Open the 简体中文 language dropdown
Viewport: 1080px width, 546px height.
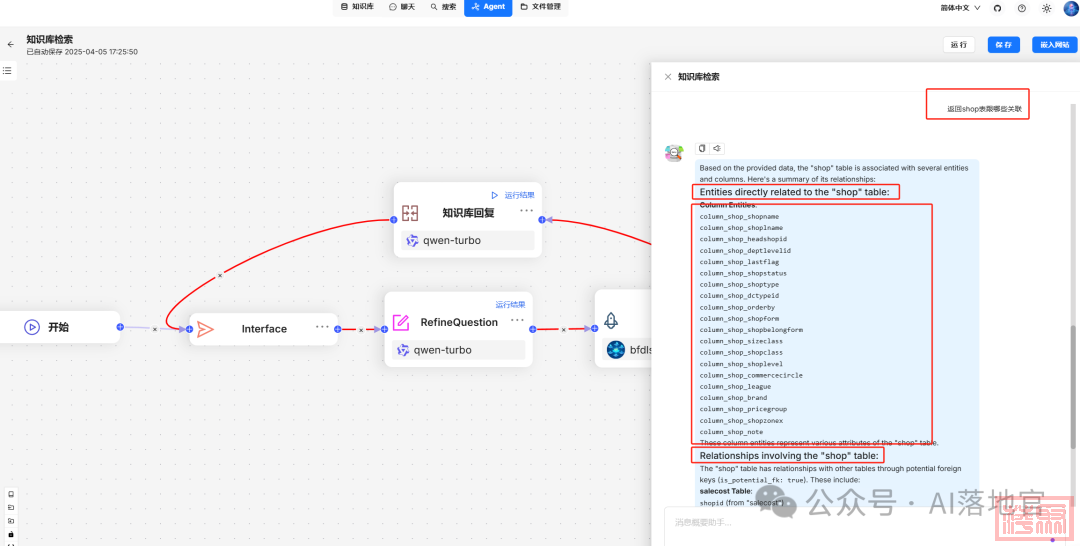coord(959,8)
